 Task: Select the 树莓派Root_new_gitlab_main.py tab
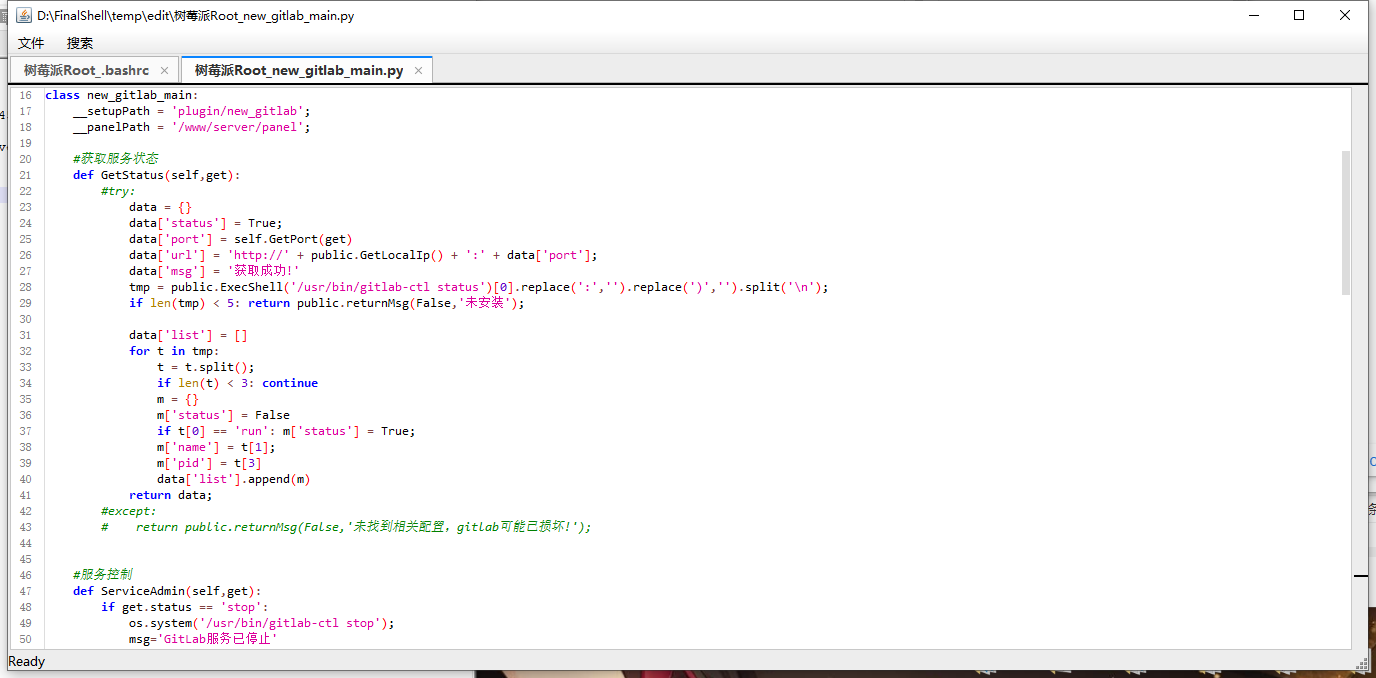coord(299,70)
